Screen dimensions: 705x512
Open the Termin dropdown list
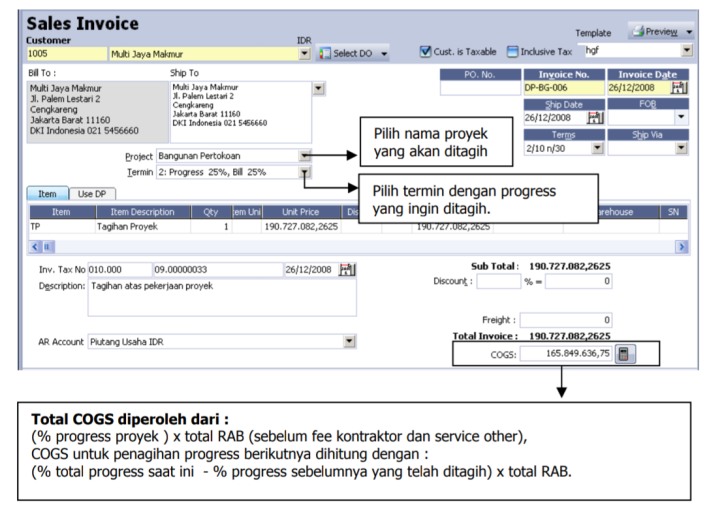point(305,172)
